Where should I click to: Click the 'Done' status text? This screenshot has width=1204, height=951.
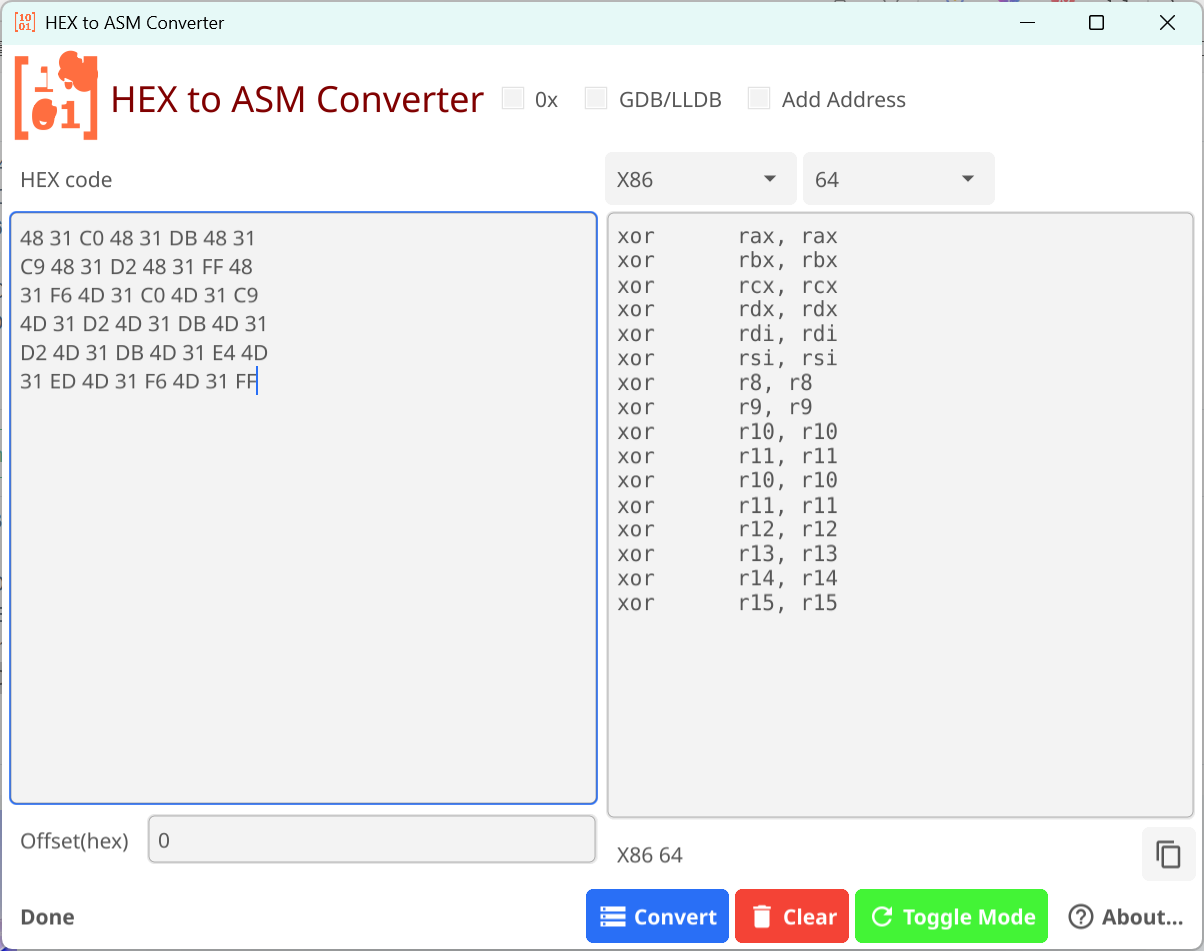point(47,917)
